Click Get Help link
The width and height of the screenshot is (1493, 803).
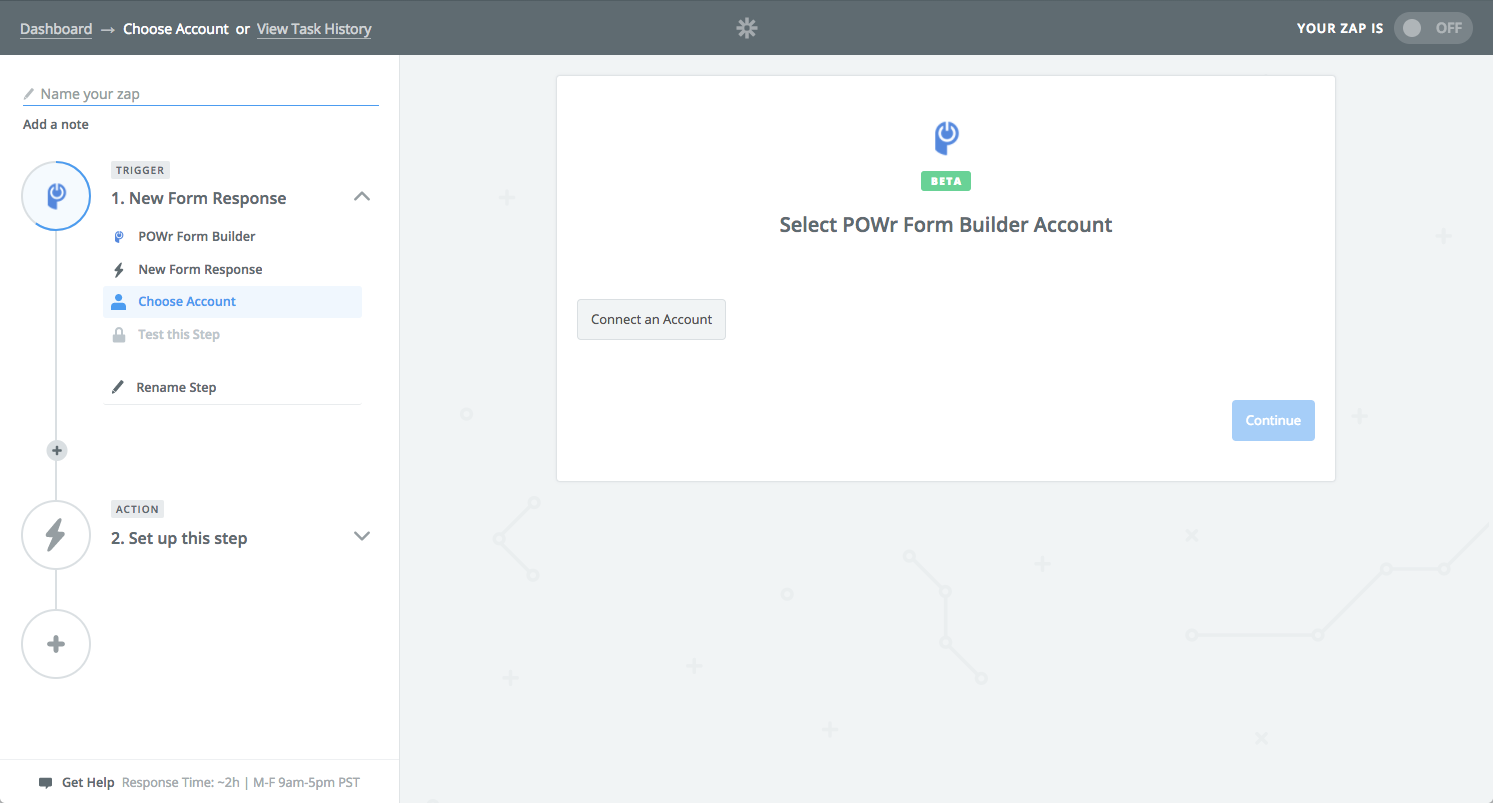point(88,783)
